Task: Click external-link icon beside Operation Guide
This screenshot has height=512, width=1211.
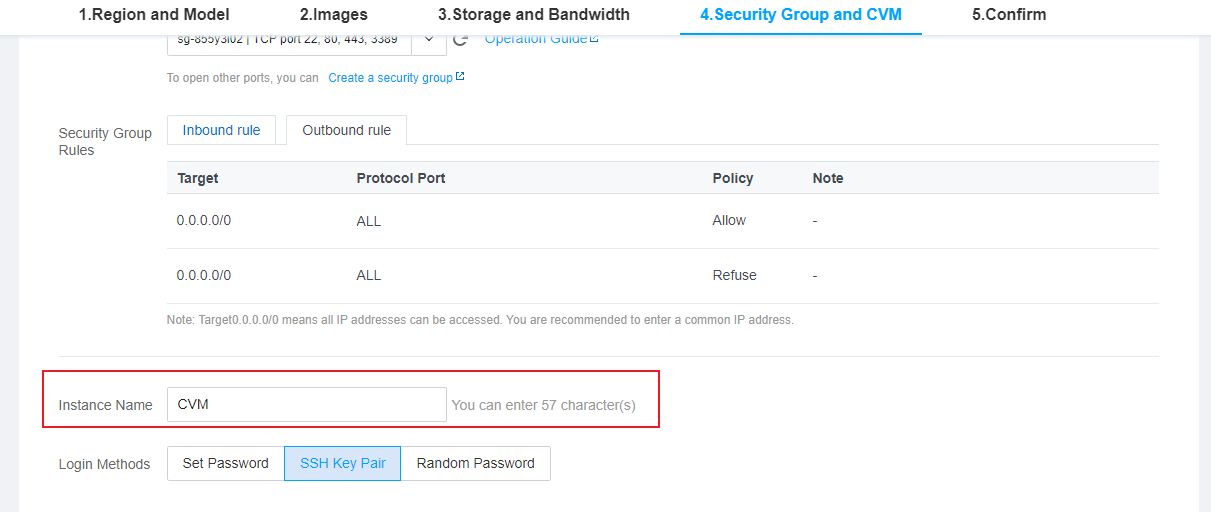Action: click(594, 39)
